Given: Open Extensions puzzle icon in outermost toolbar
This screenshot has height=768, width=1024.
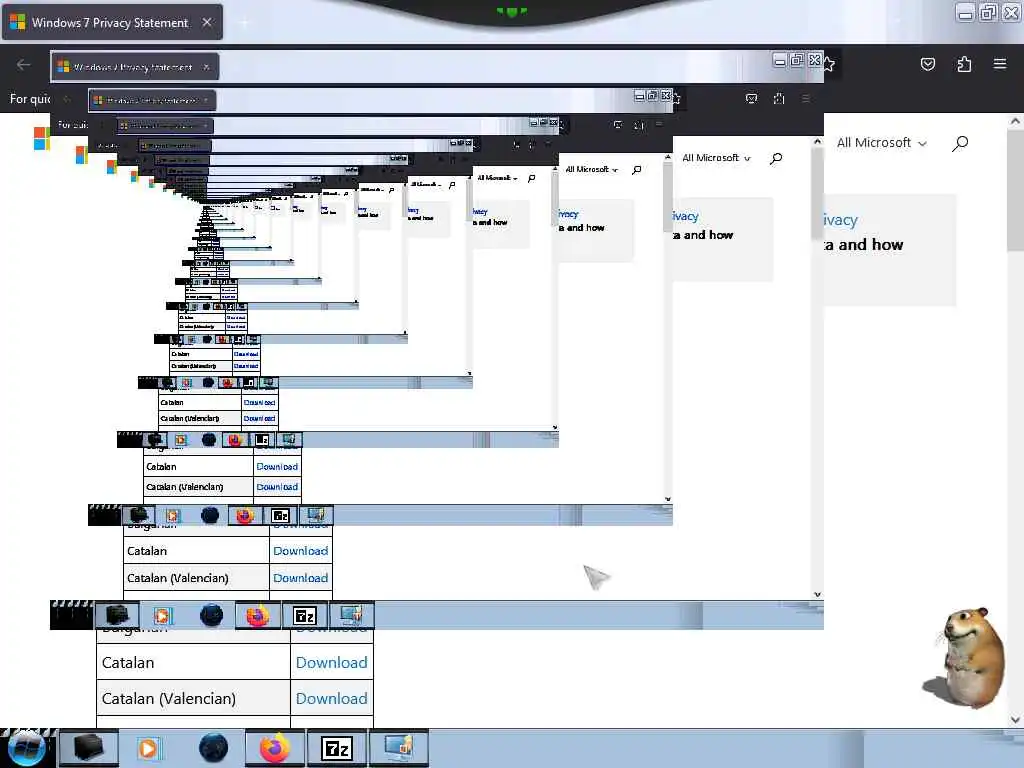Looking at the screenshot, I should pyautogui.click(x=964, y=64).
